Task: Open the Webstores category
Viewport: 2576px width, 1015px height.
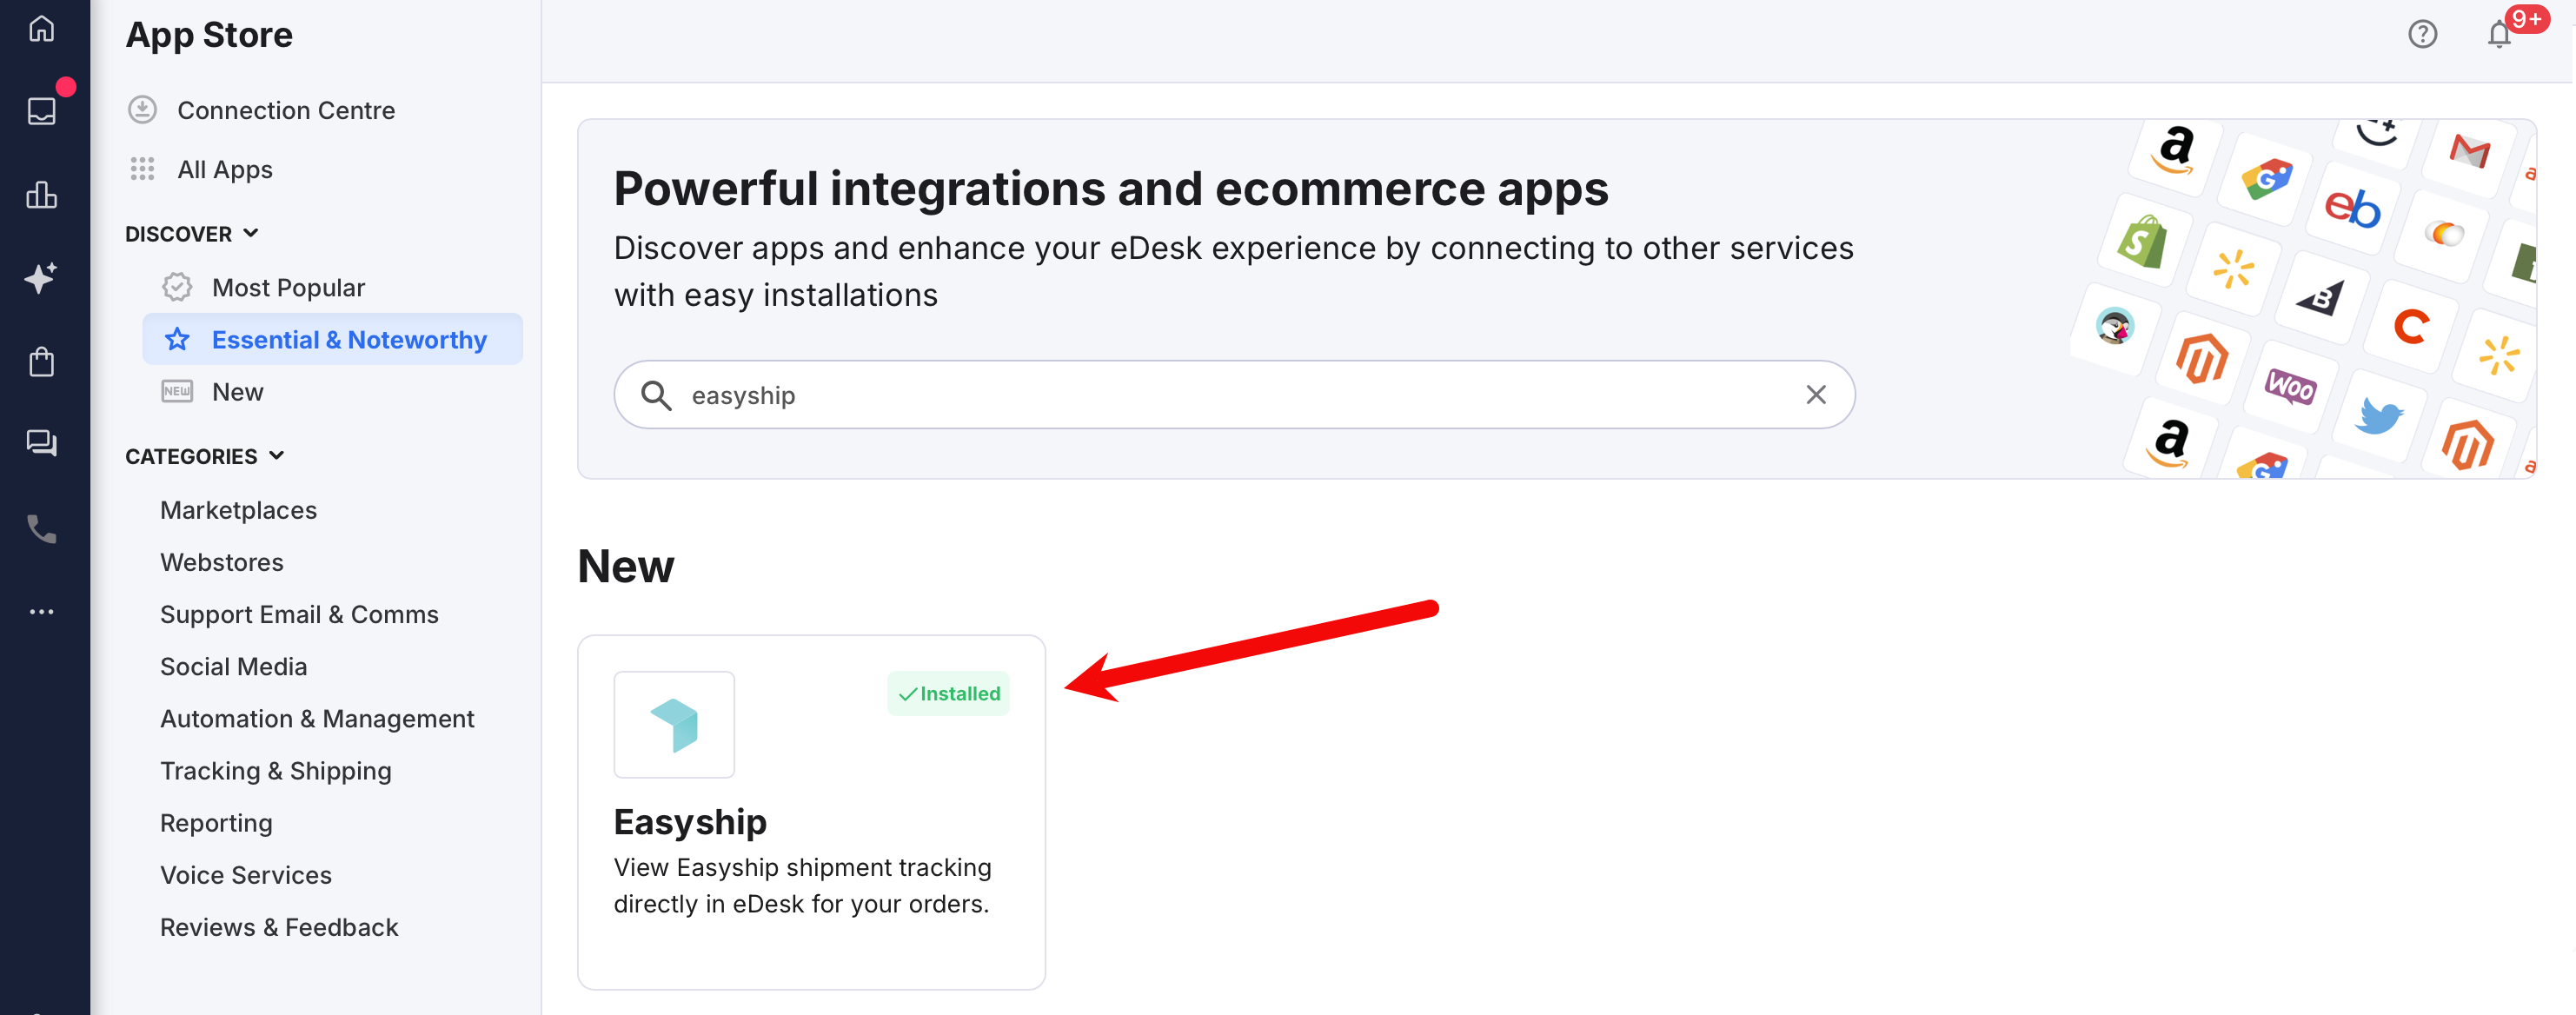Action: coord(222,562)
